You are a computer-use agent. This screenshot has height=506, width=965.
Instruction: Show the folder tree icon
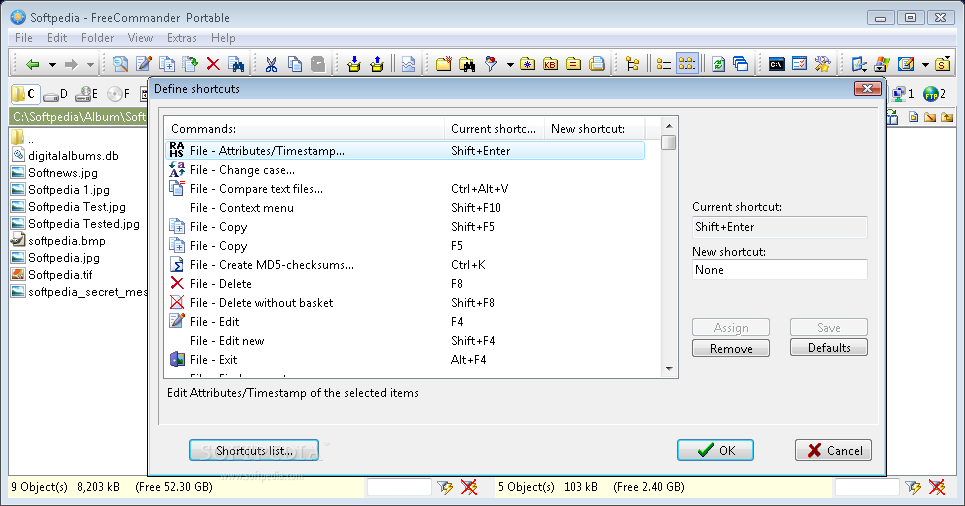(x=632, y=64)
